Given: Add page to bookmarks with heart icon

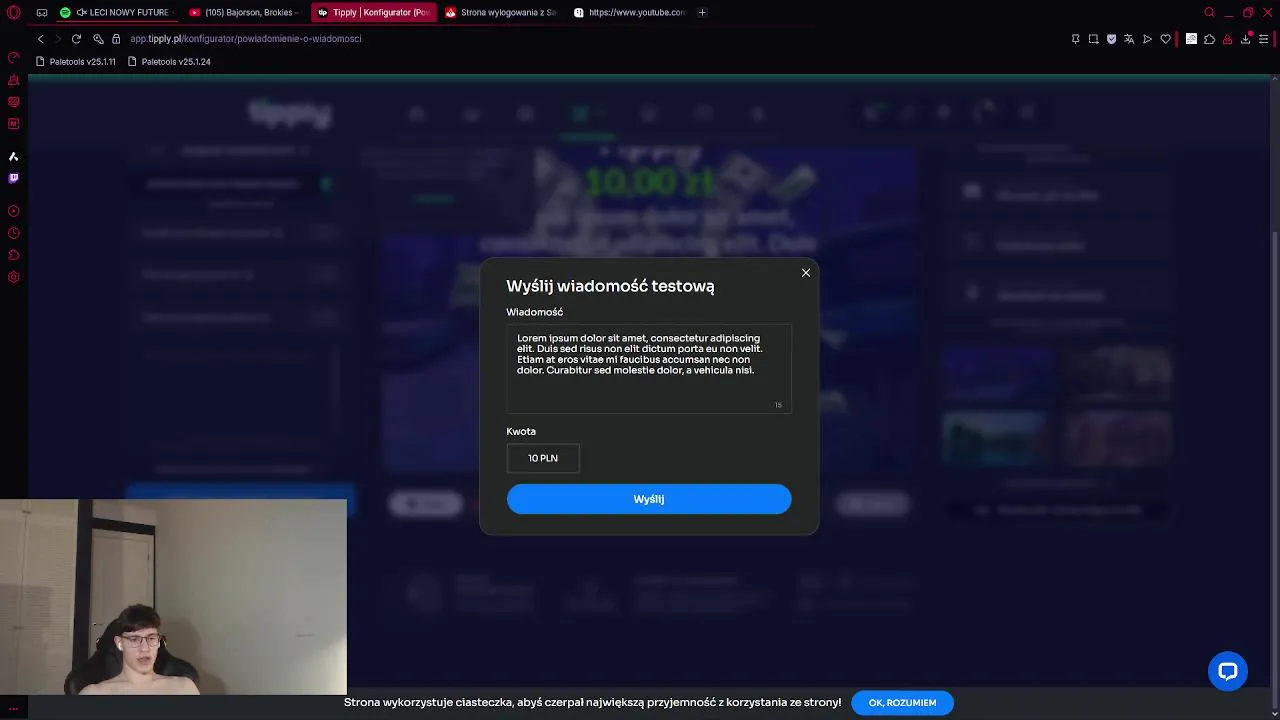Looking at the screenshot, I should click(x=1165, y=39).
